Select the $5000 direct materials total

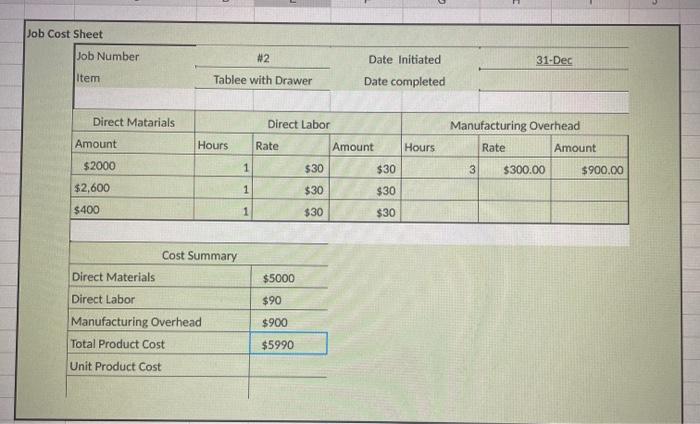point(289,278)
